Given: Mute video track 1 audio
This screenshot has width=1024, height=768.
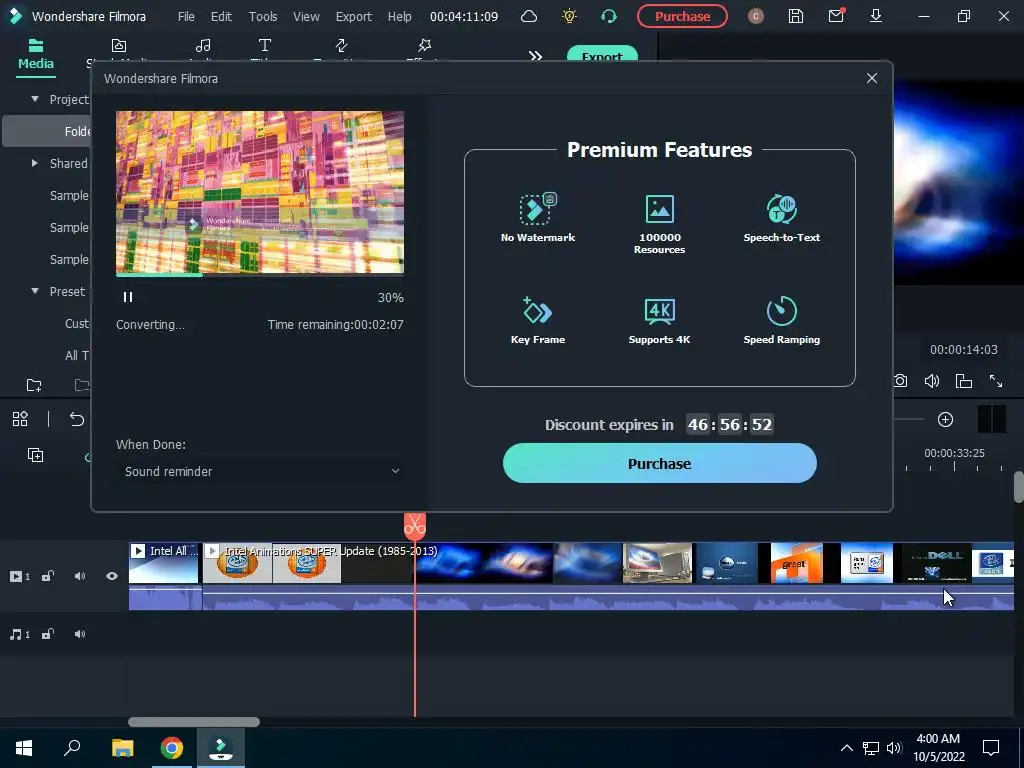Looking at the screenshot, I should click(x=80, y=576).
